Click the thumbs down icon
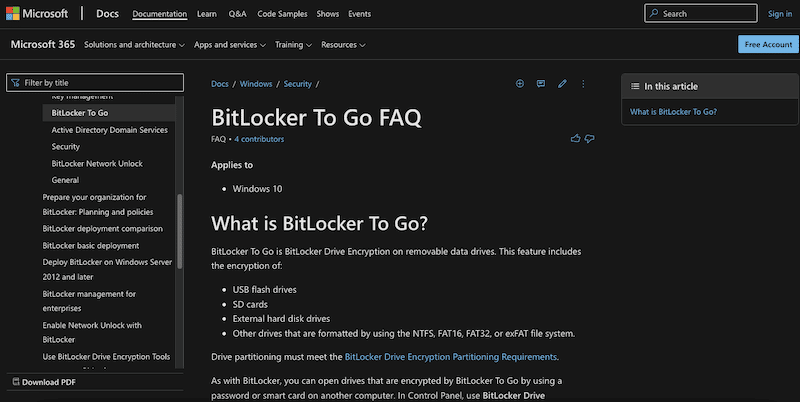800x402 pixels. [590, 138]
